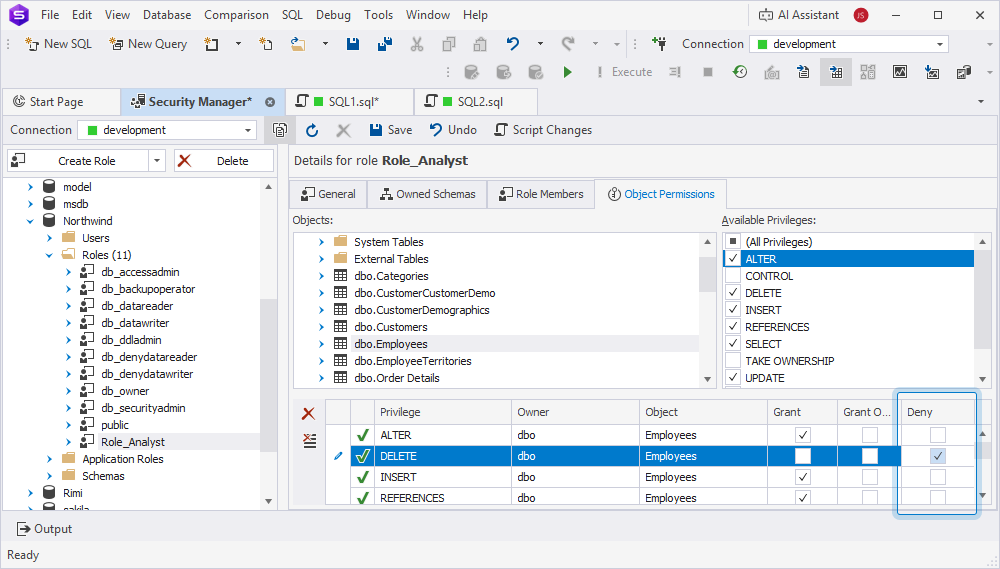Expand the Users folder node
This screenshot has width=1000, height=569.
point(49,238)
